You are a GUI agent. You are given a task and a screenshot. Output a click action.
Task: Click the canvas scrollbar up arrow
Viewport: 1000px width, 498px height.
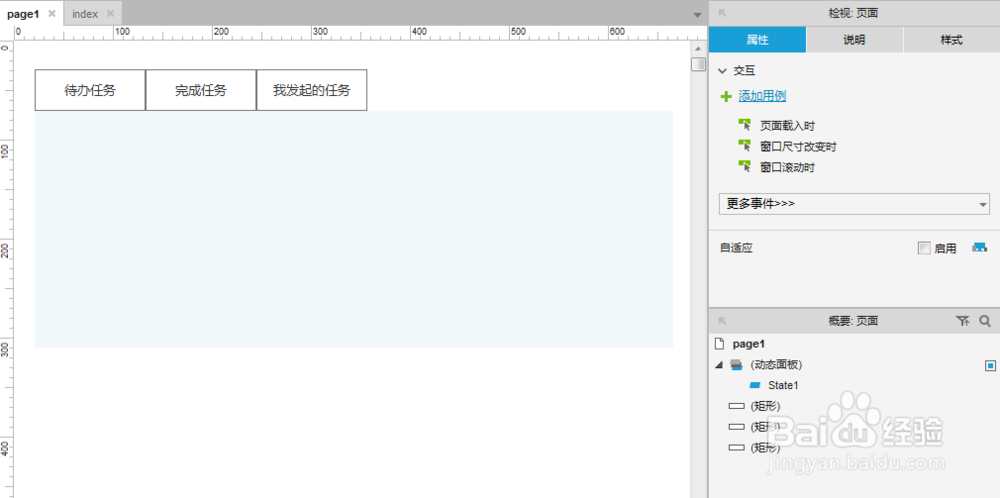[699, 48]
